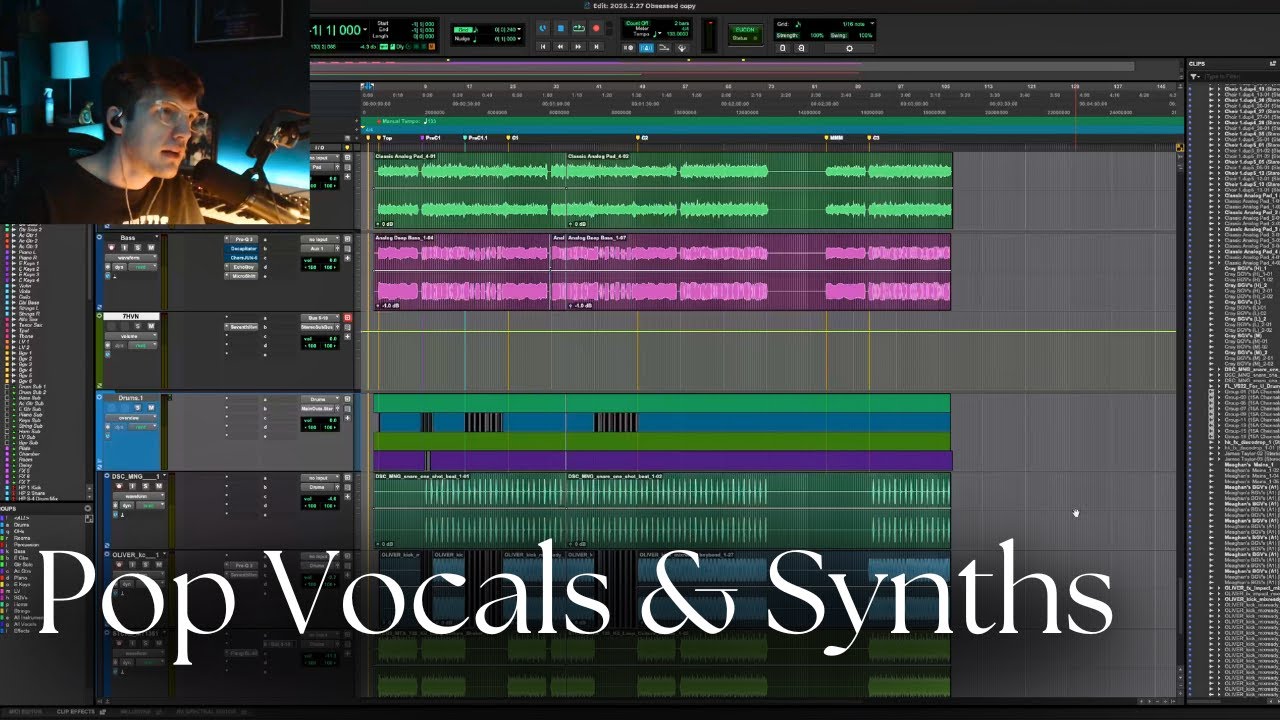Open the Pro-Q 3 insert on Bass

coord(243,239)
